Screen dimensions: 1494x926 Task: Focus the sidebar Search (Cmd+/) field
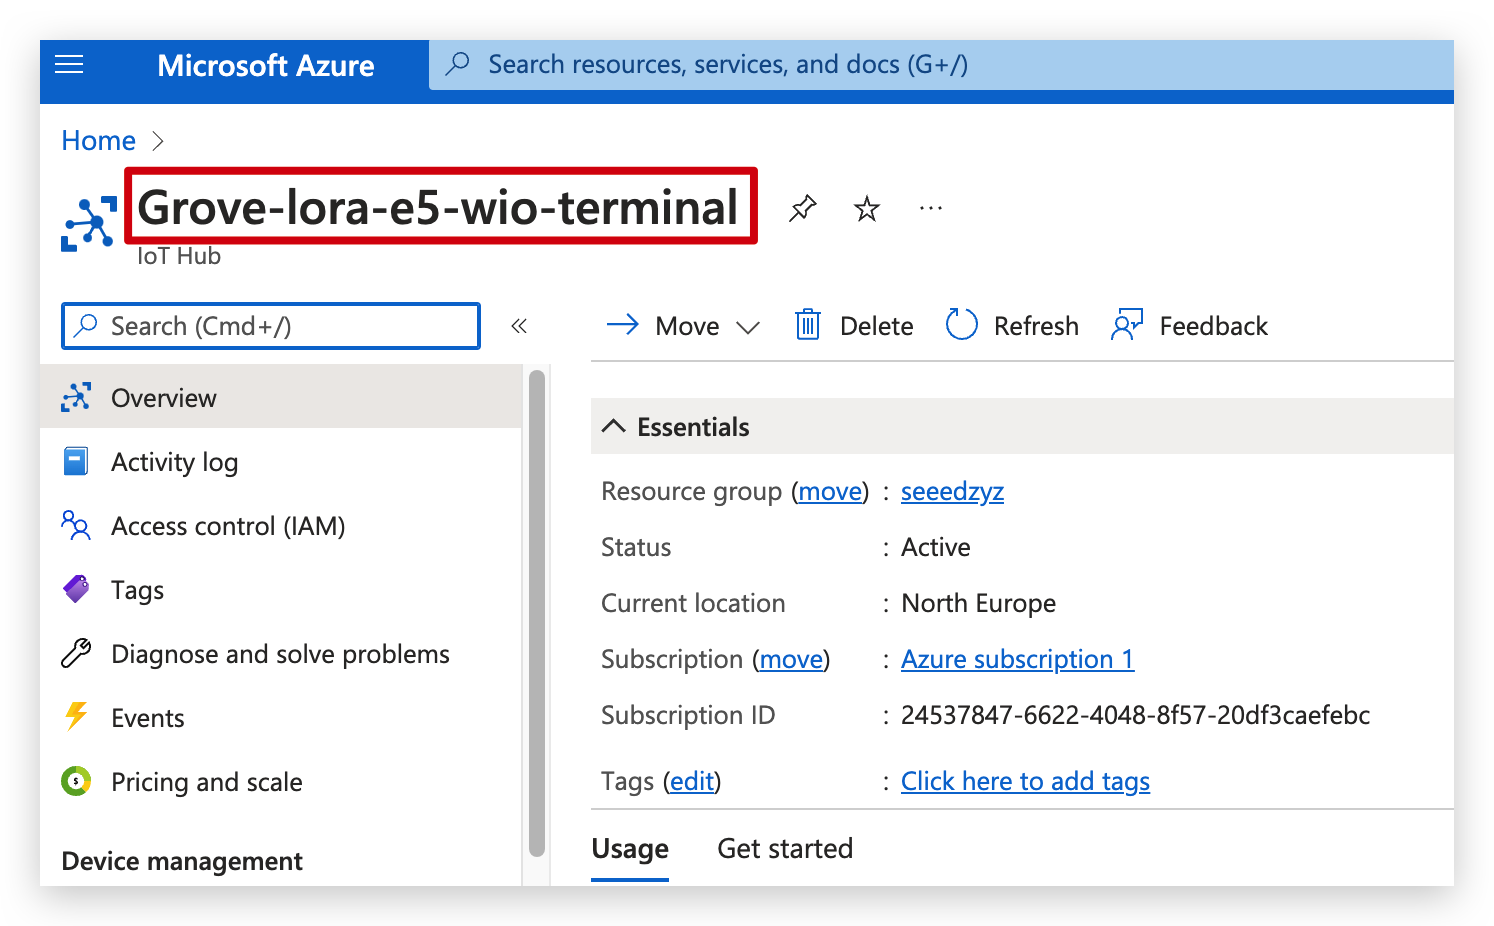(x=271, y=326)
